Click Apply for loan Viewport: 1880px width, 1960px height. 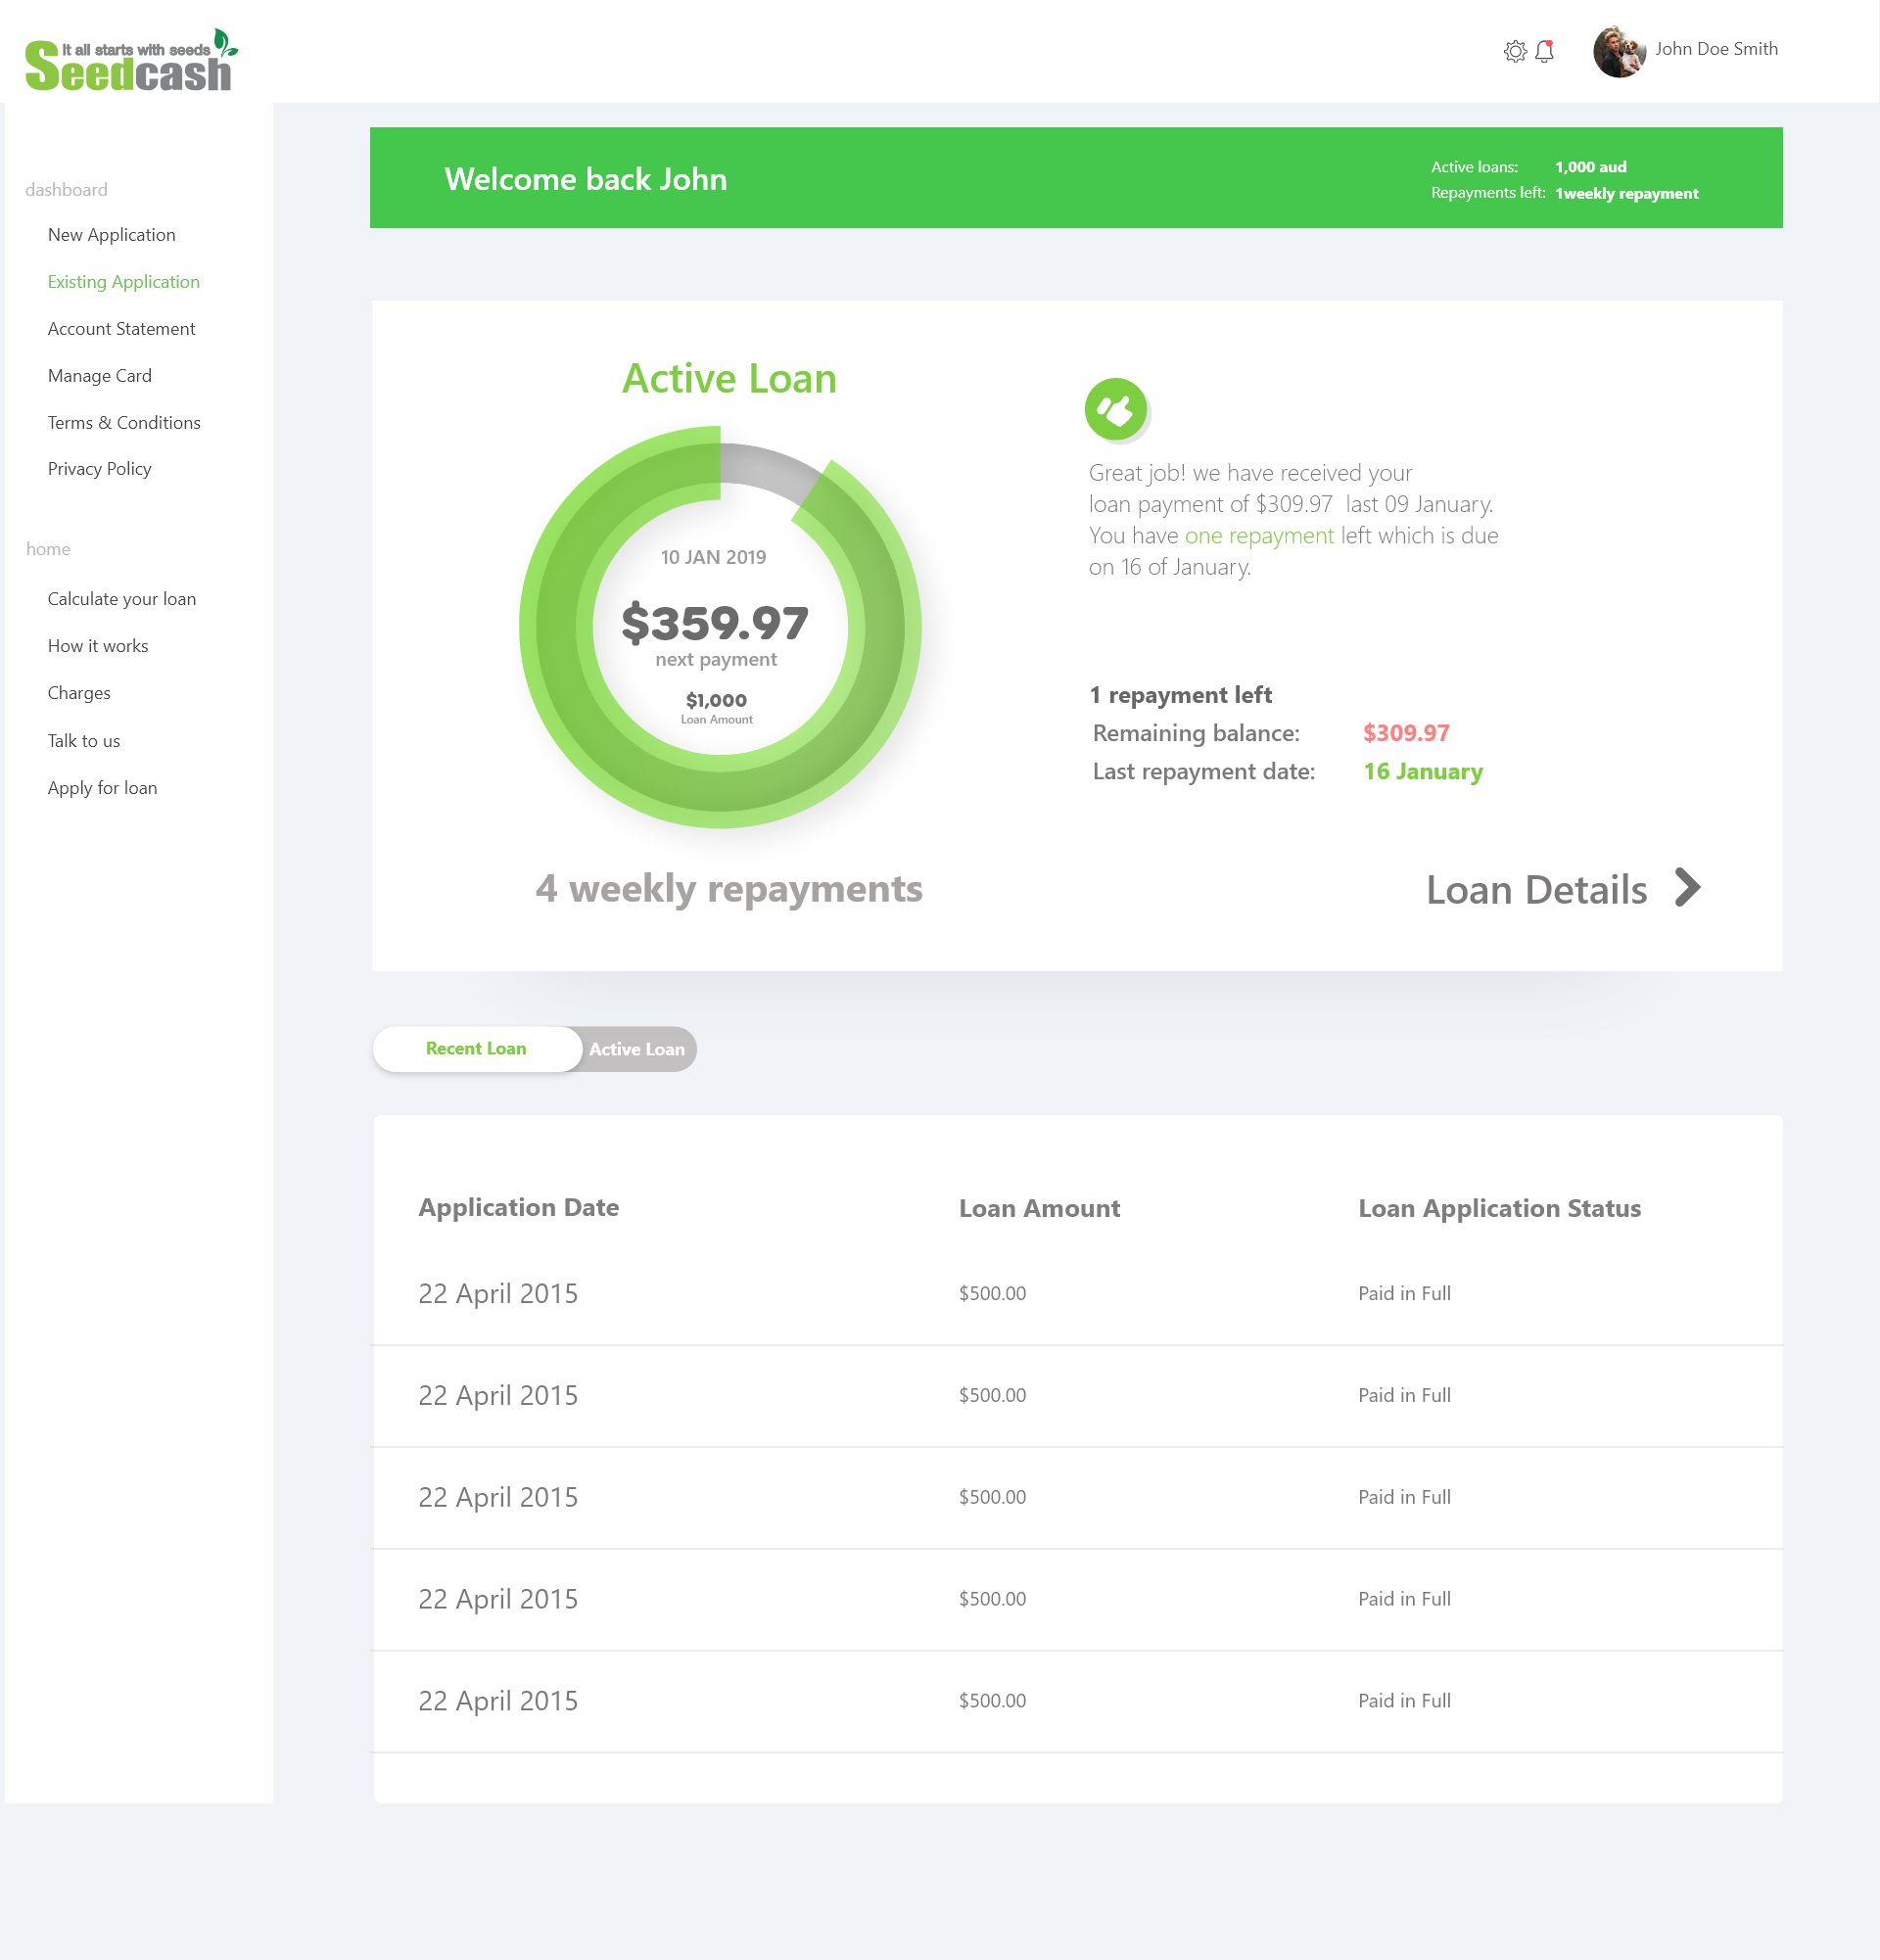[103, 788]
